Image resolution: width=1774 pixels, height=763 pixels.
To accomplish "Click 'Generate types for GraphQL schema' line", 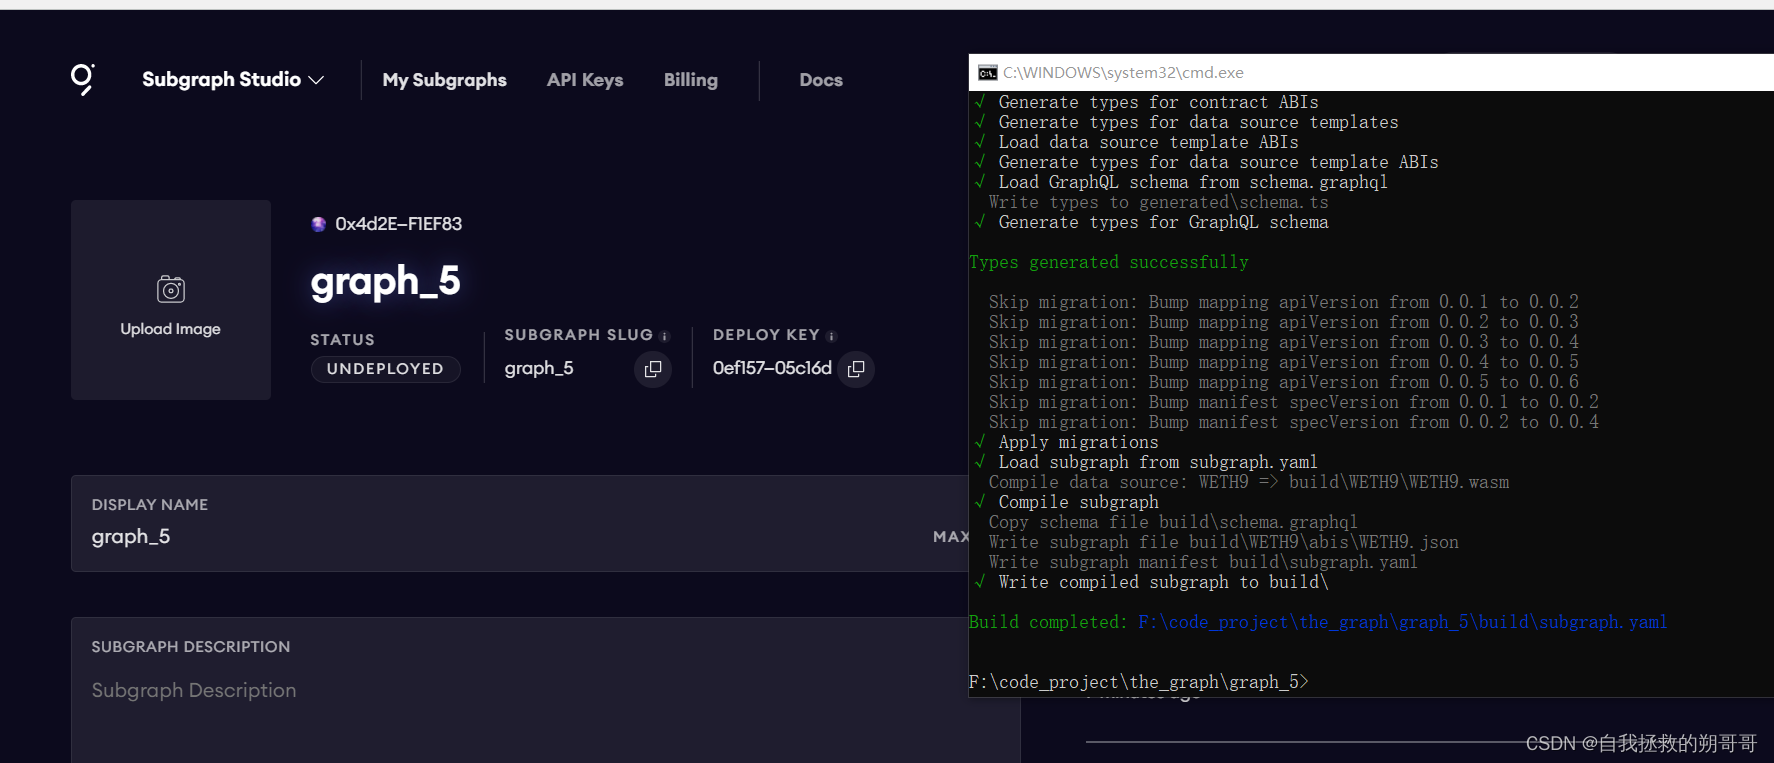I will 1163,222.
